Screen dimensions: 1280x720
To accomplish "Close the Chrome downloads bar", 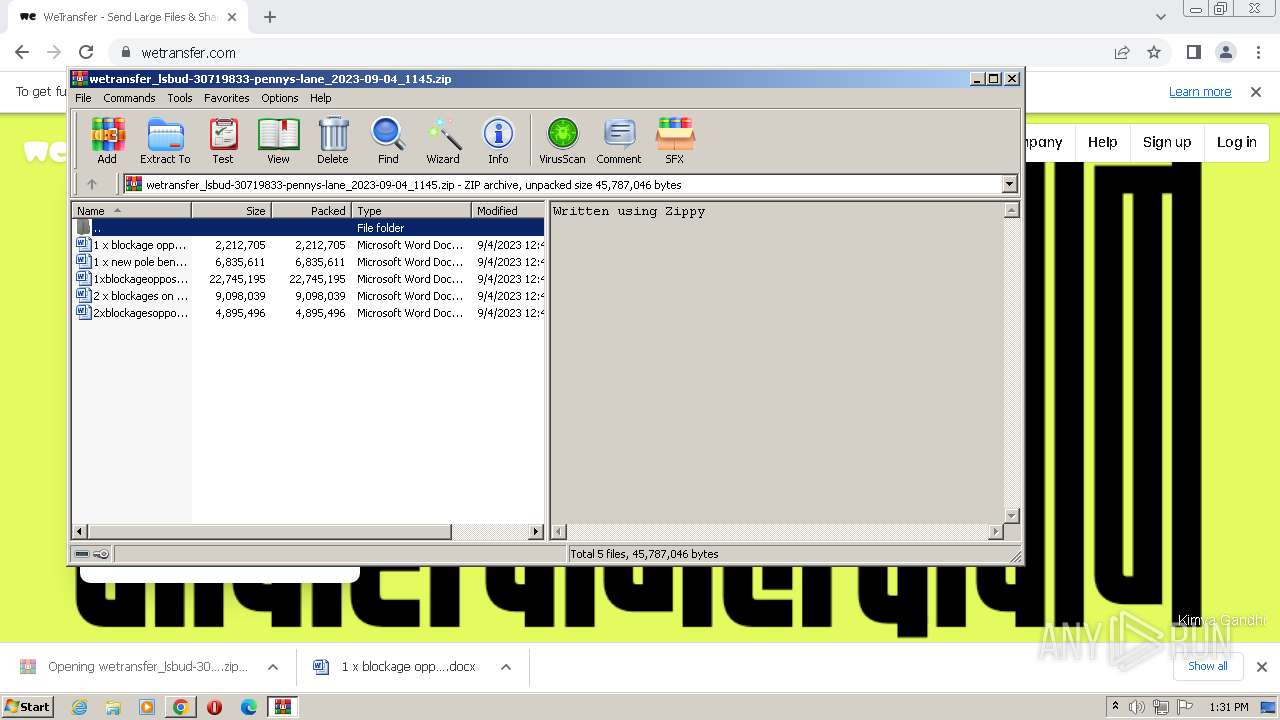I will click(x=1262, y=667).
